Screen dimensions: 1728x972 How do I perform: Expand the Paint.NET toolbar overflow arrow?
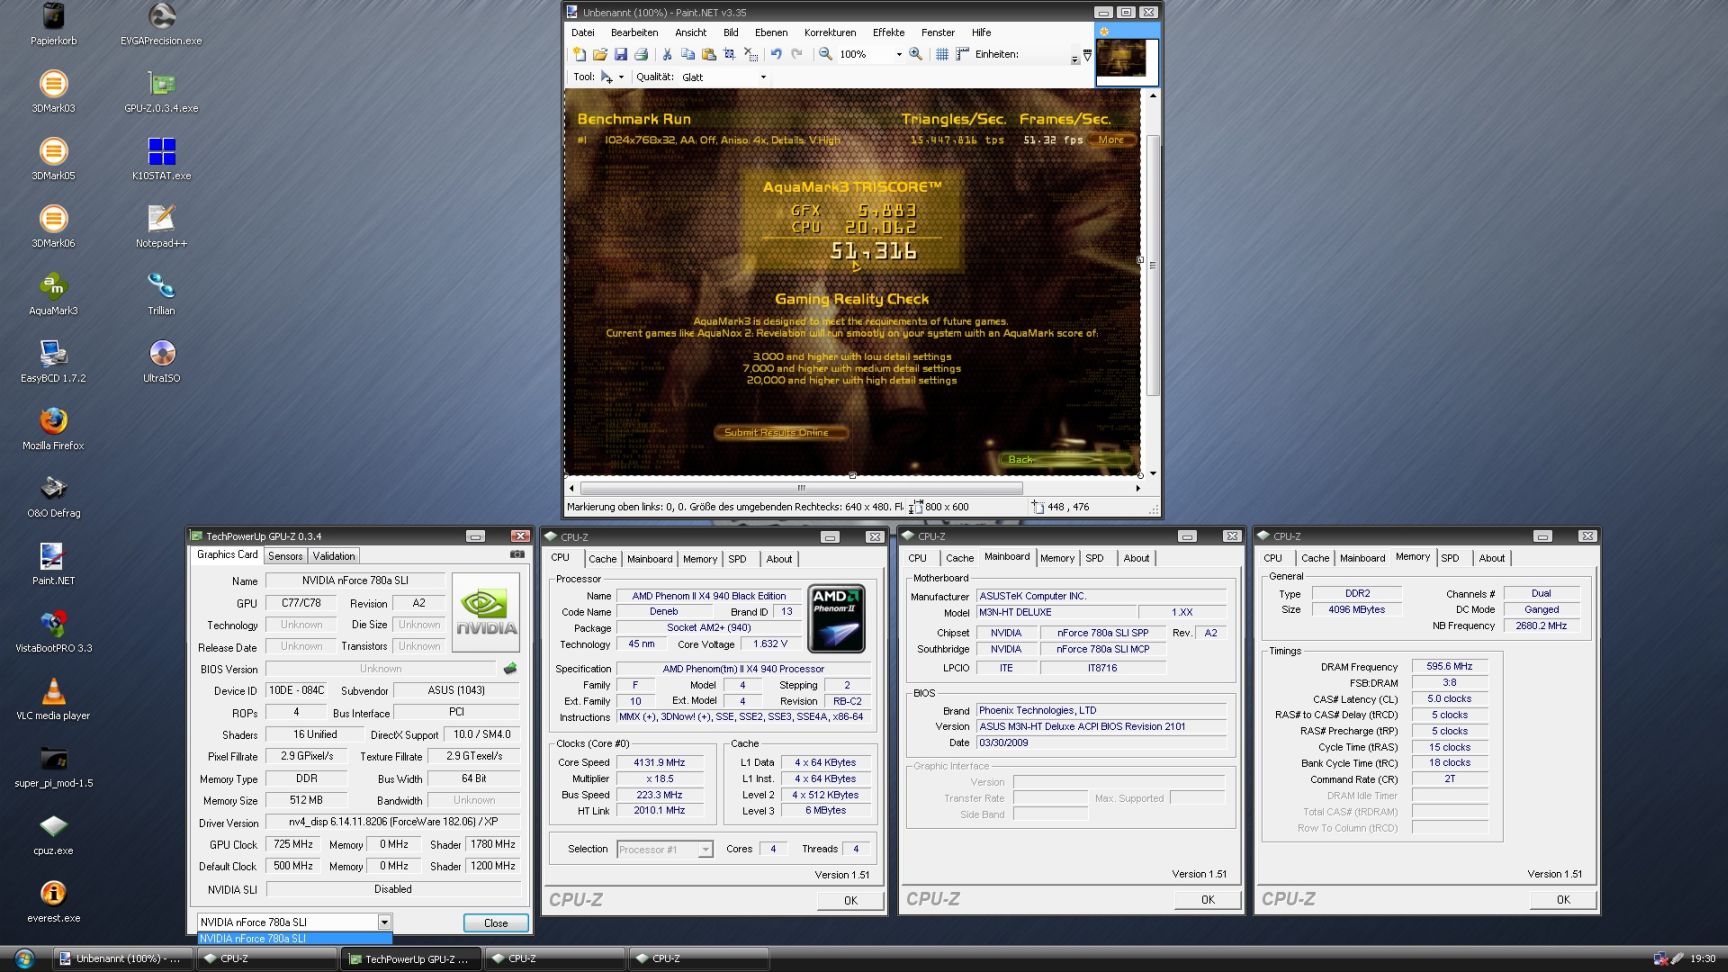click(1075, 59)
